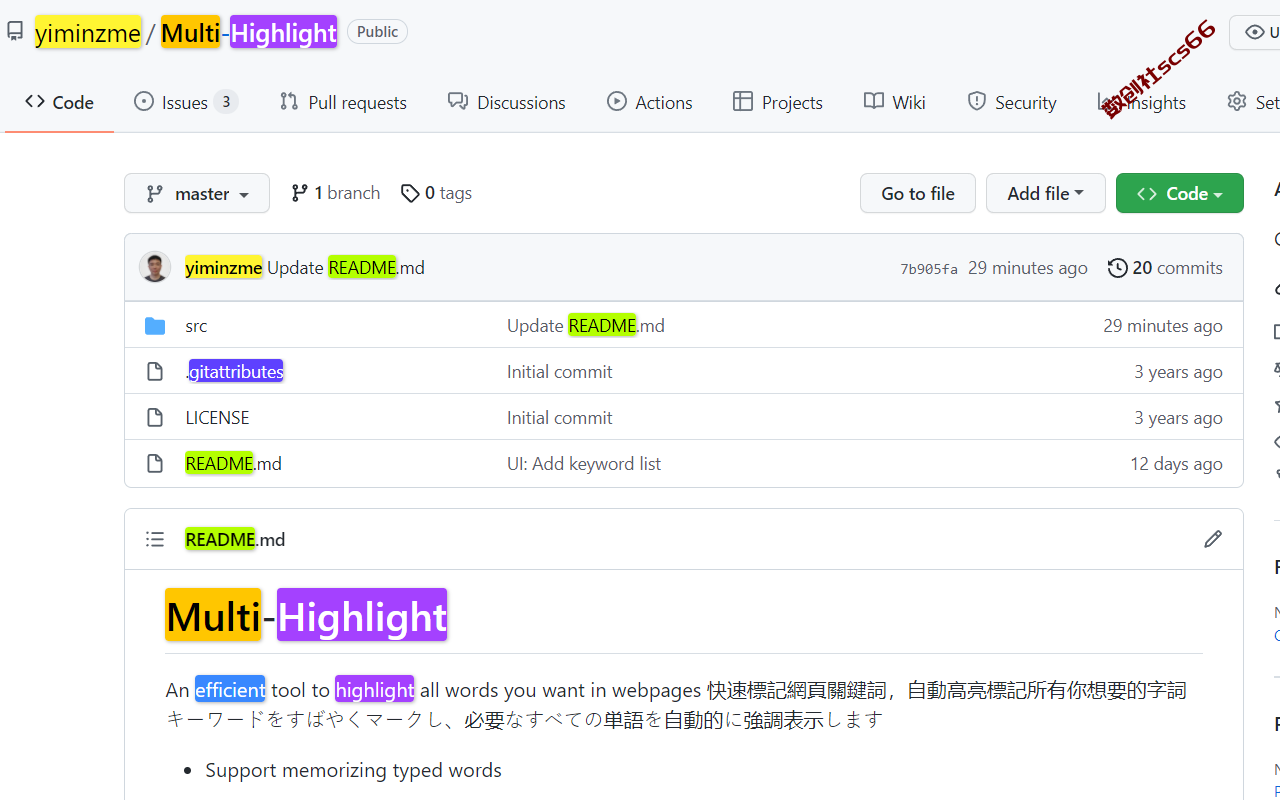
Task: Open the Security tab
Action: pyautogui.click(x=1012, y=102)
